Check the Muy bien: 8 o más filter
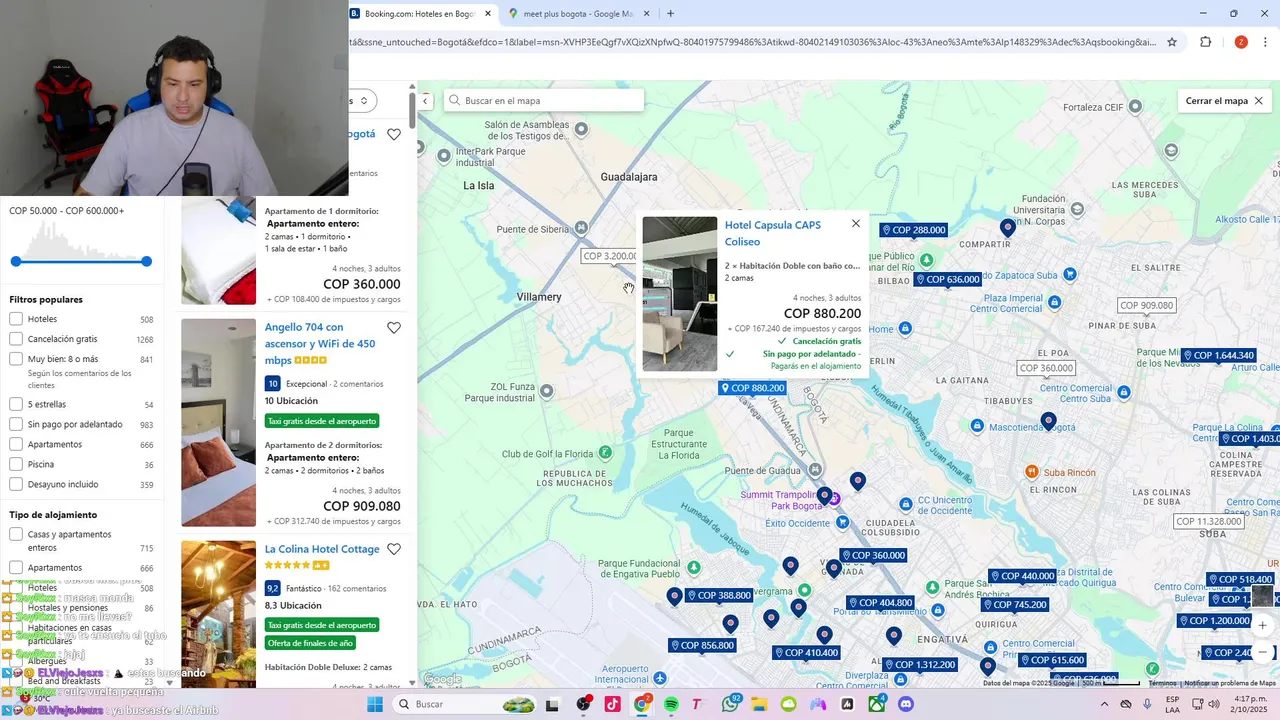The height and width of the screenshot is (720, 1280). 16,359
